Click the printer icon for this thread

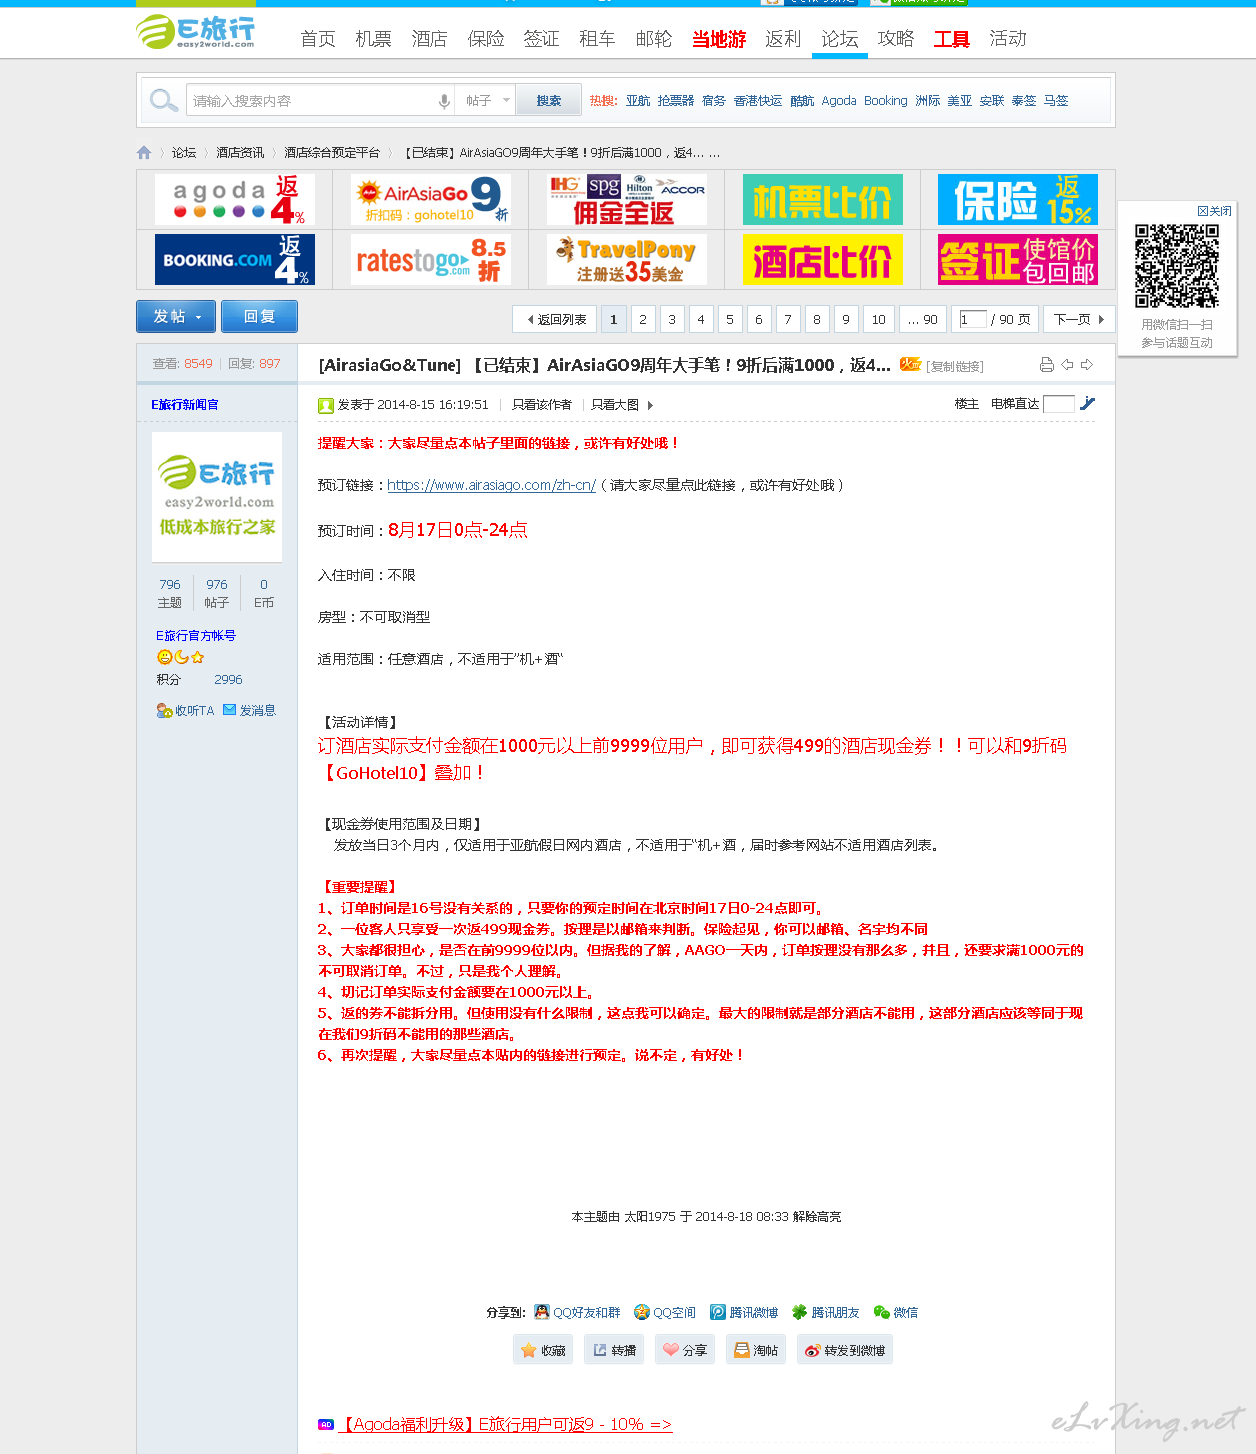1047,365
